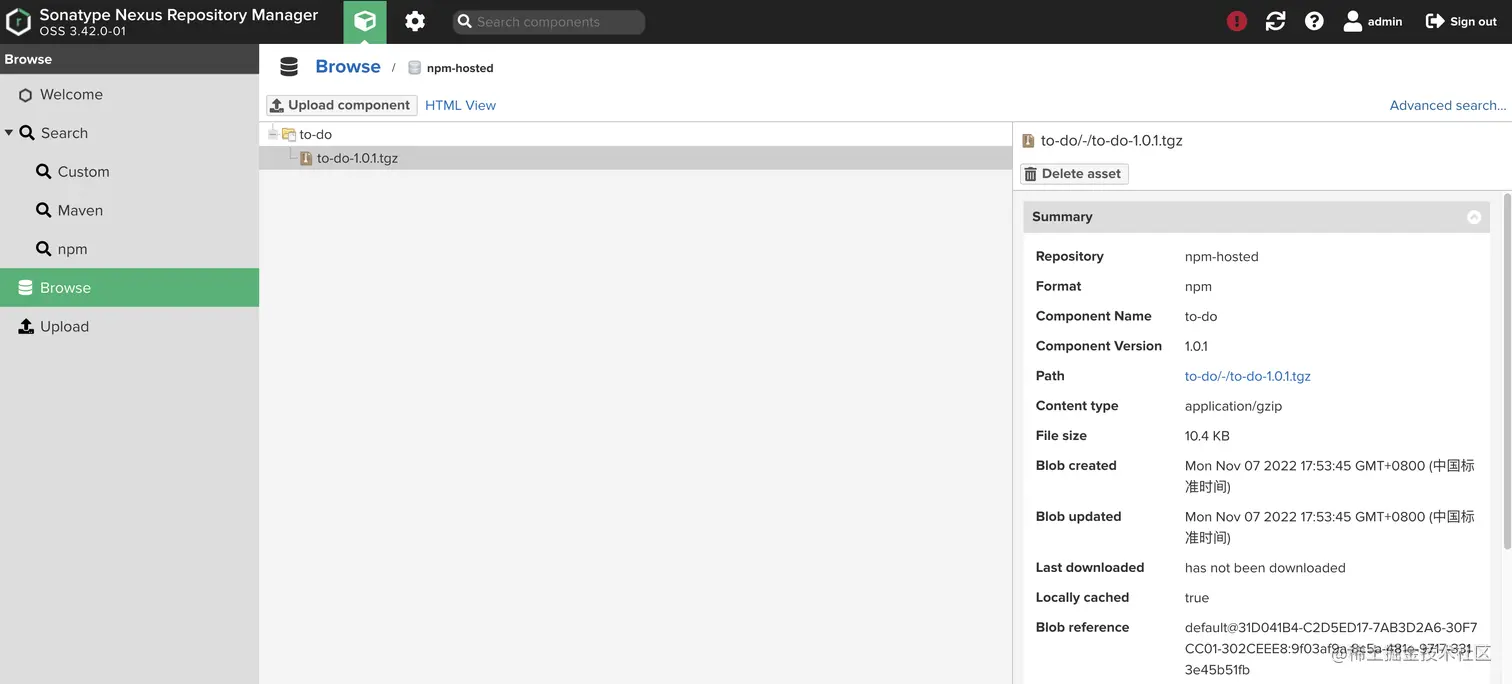
Task: Click the Repository value npm-hosted
Action: coord(1221,257)
